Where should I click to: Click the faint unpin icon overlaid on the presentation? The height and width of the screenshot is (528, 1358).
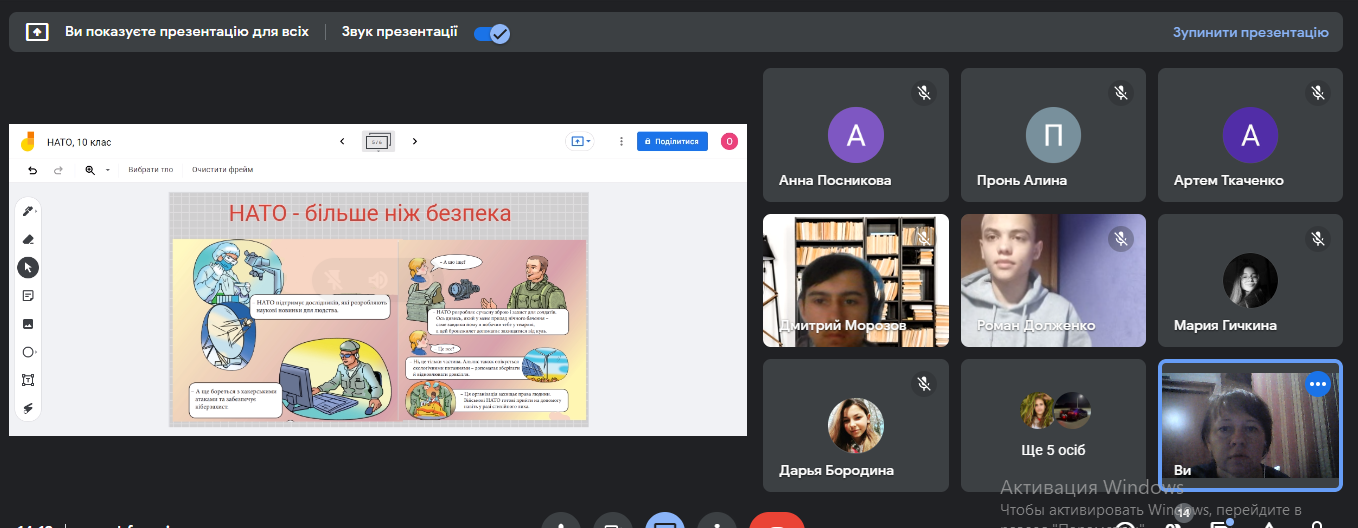coord(336,279)
